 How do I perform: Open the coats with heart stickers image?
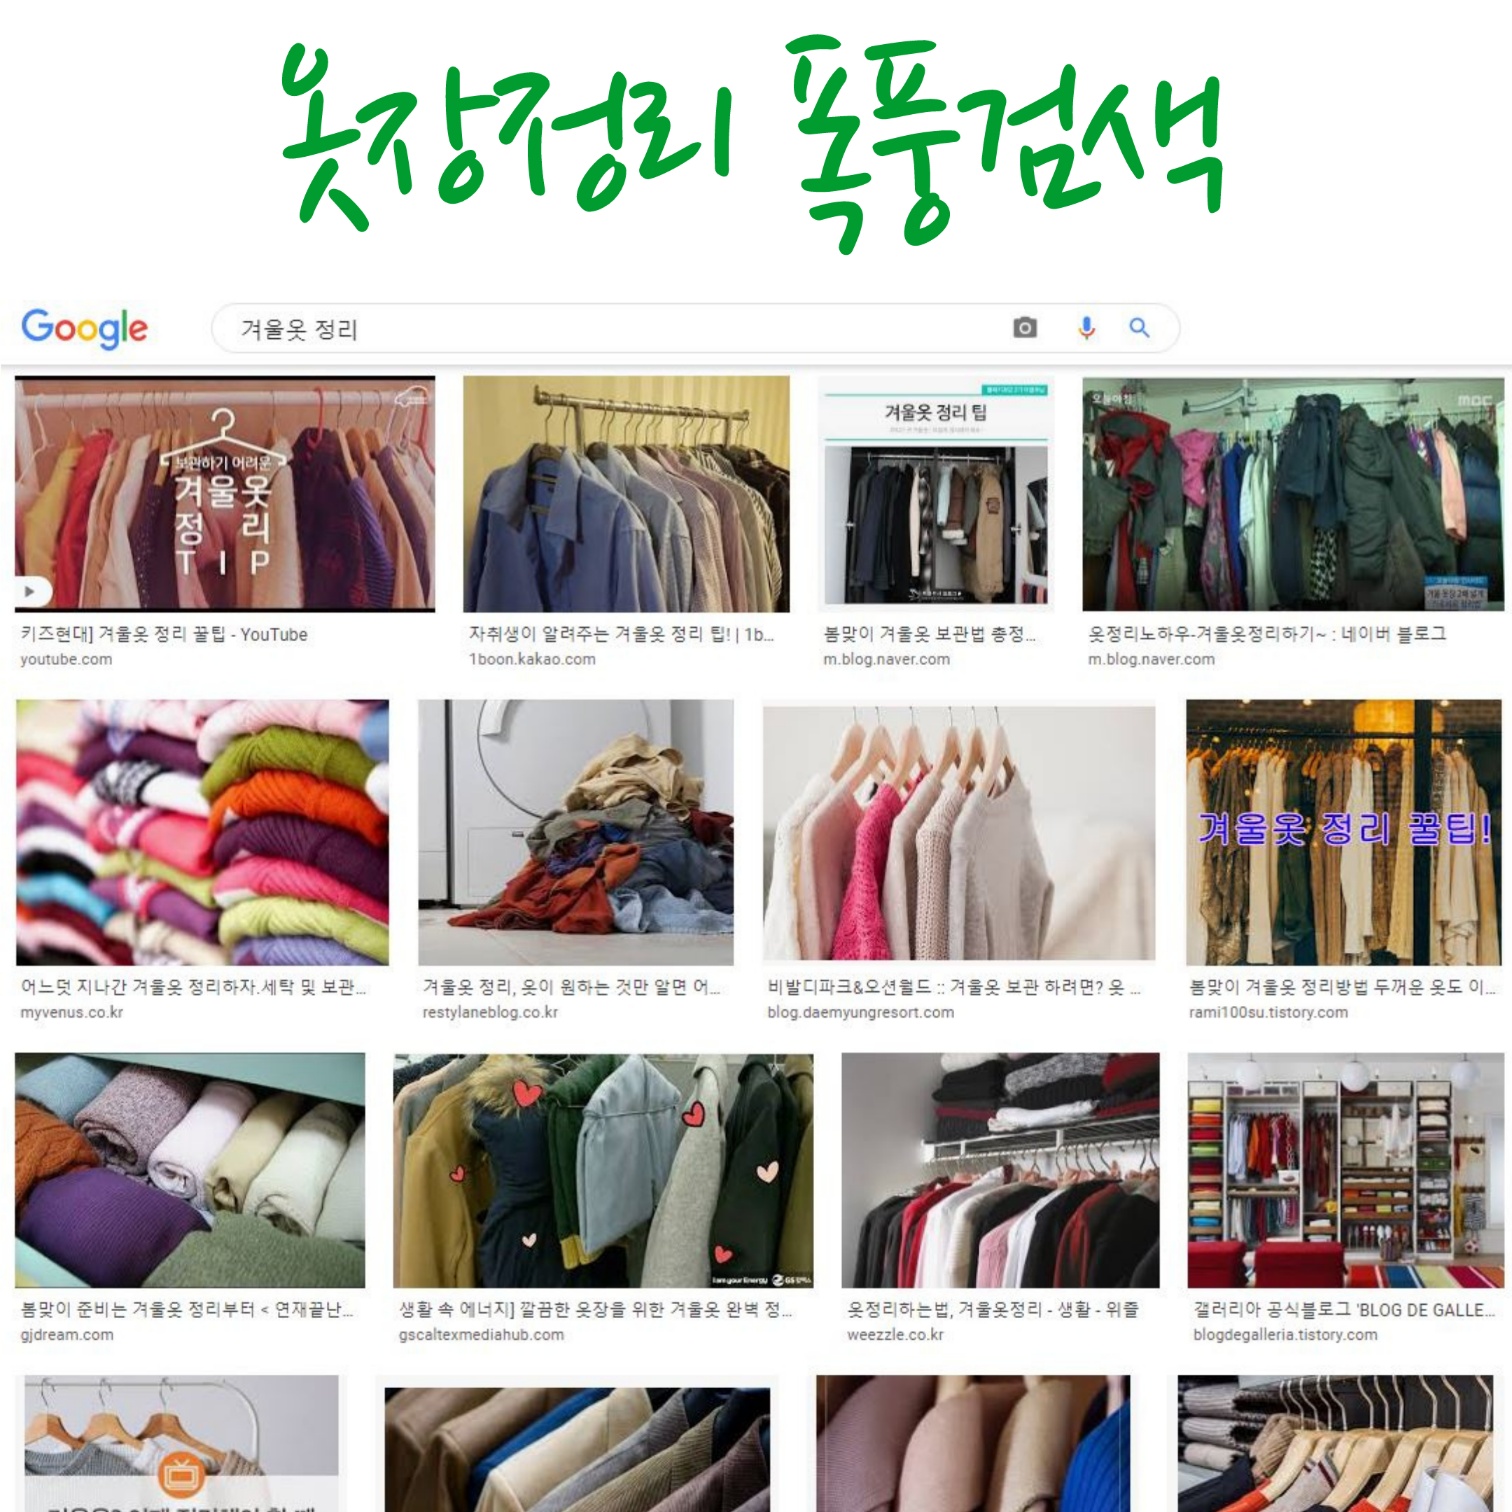coord(603,1170)
